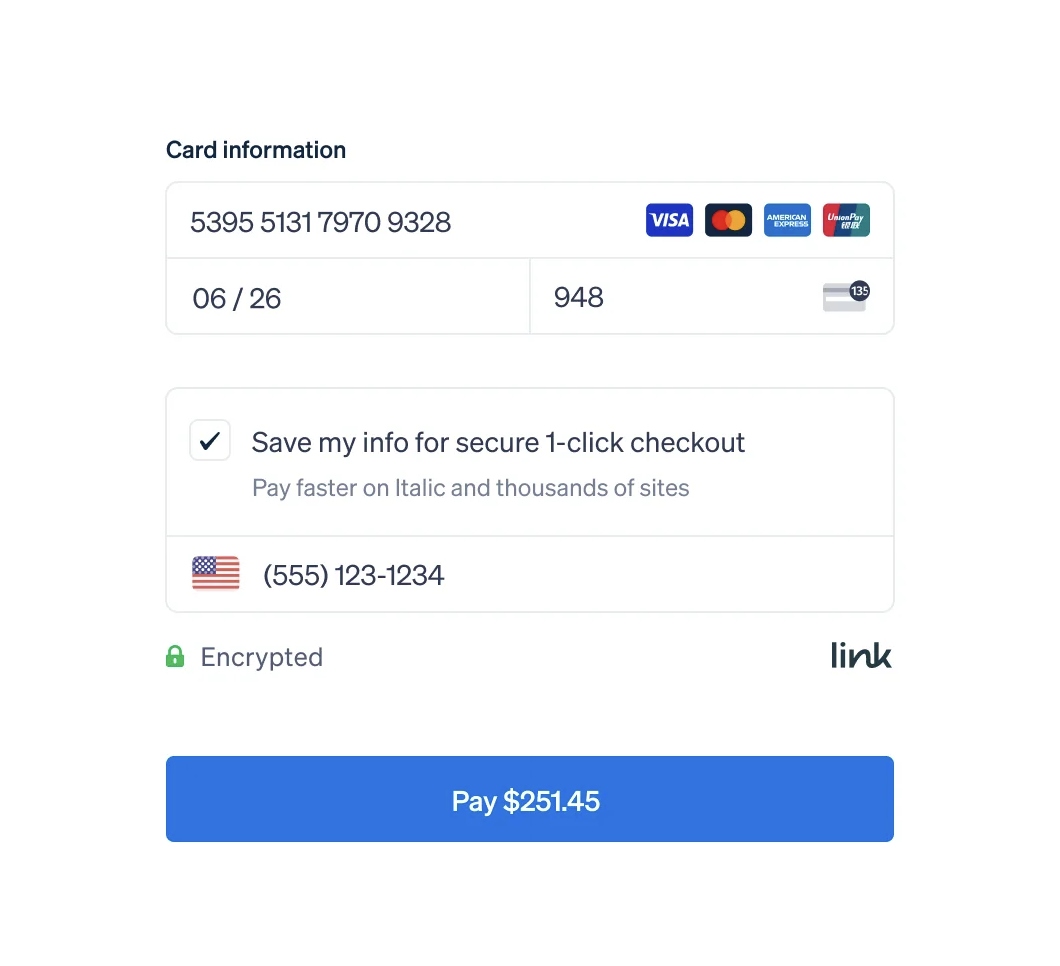Uncheck the save my info checkbox
Screen dimensions: 1060x966
[210, 440]
